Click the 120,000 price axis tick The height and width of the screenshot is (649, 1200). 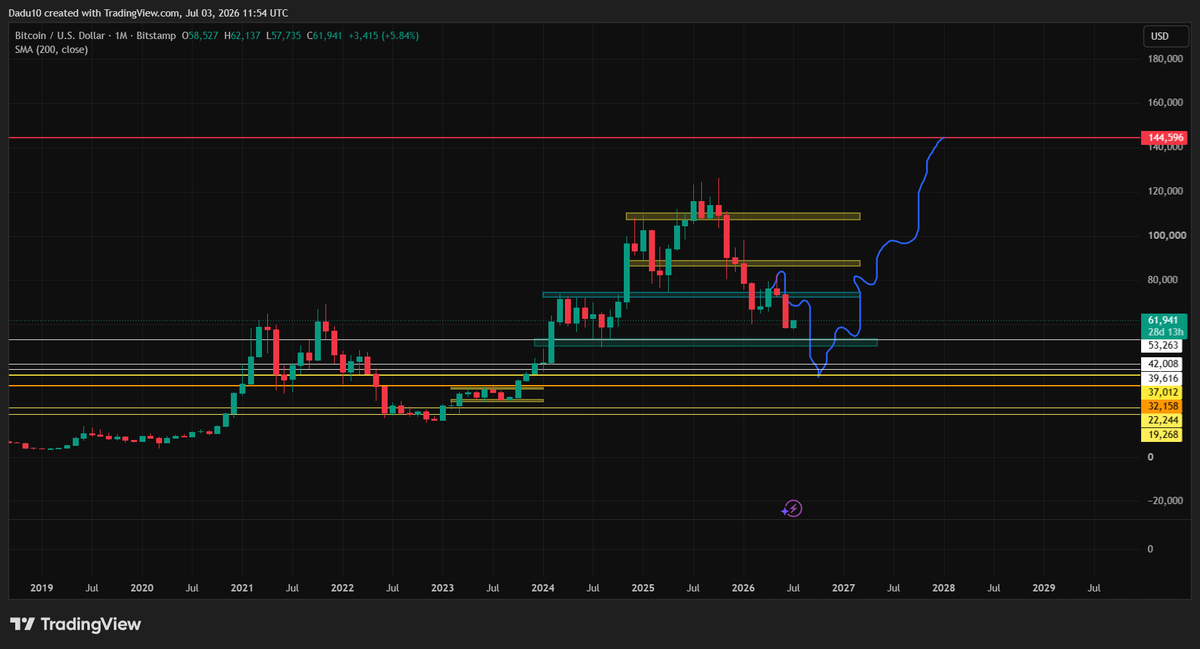1164,191
